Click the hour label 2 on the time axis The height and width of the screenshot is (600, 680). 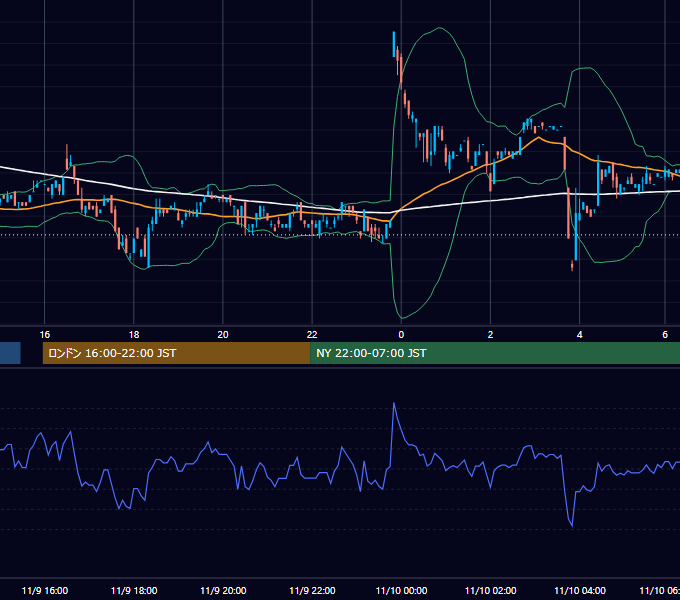click(490, 335)
